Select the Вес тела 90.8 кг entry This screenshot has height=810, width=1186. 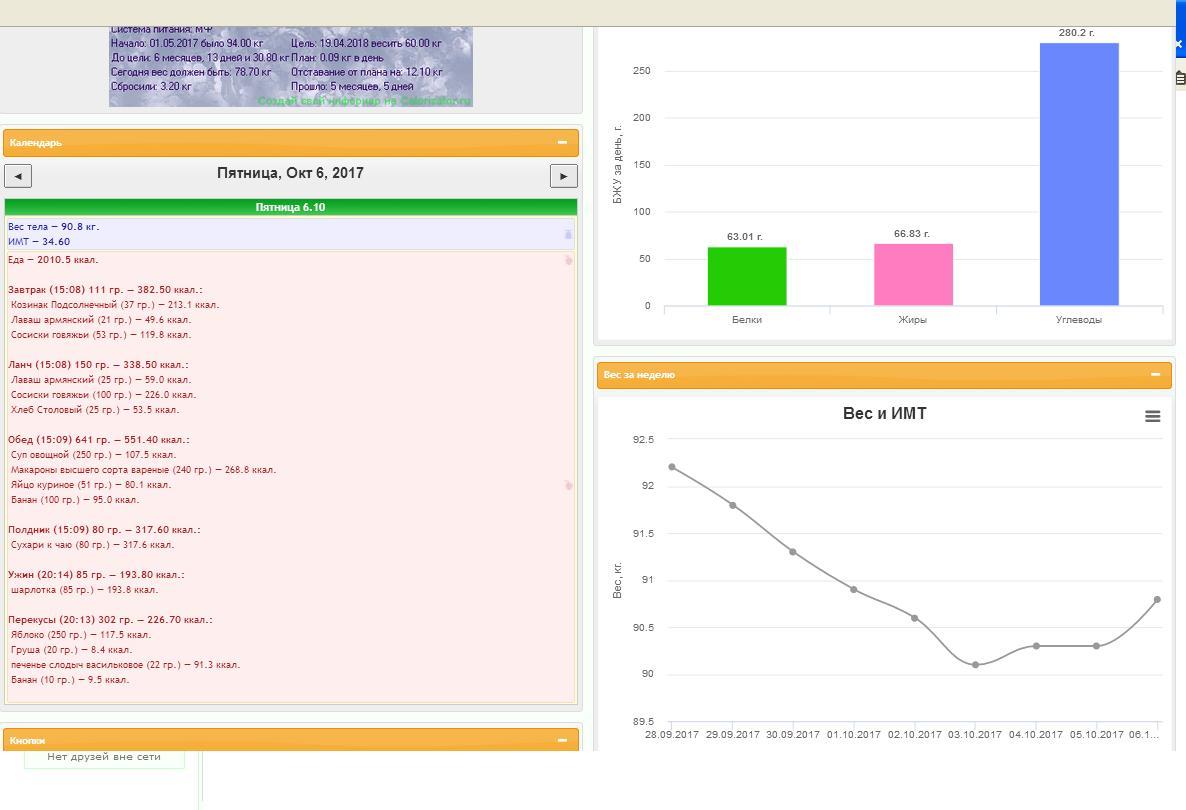[x=54, y=227]
